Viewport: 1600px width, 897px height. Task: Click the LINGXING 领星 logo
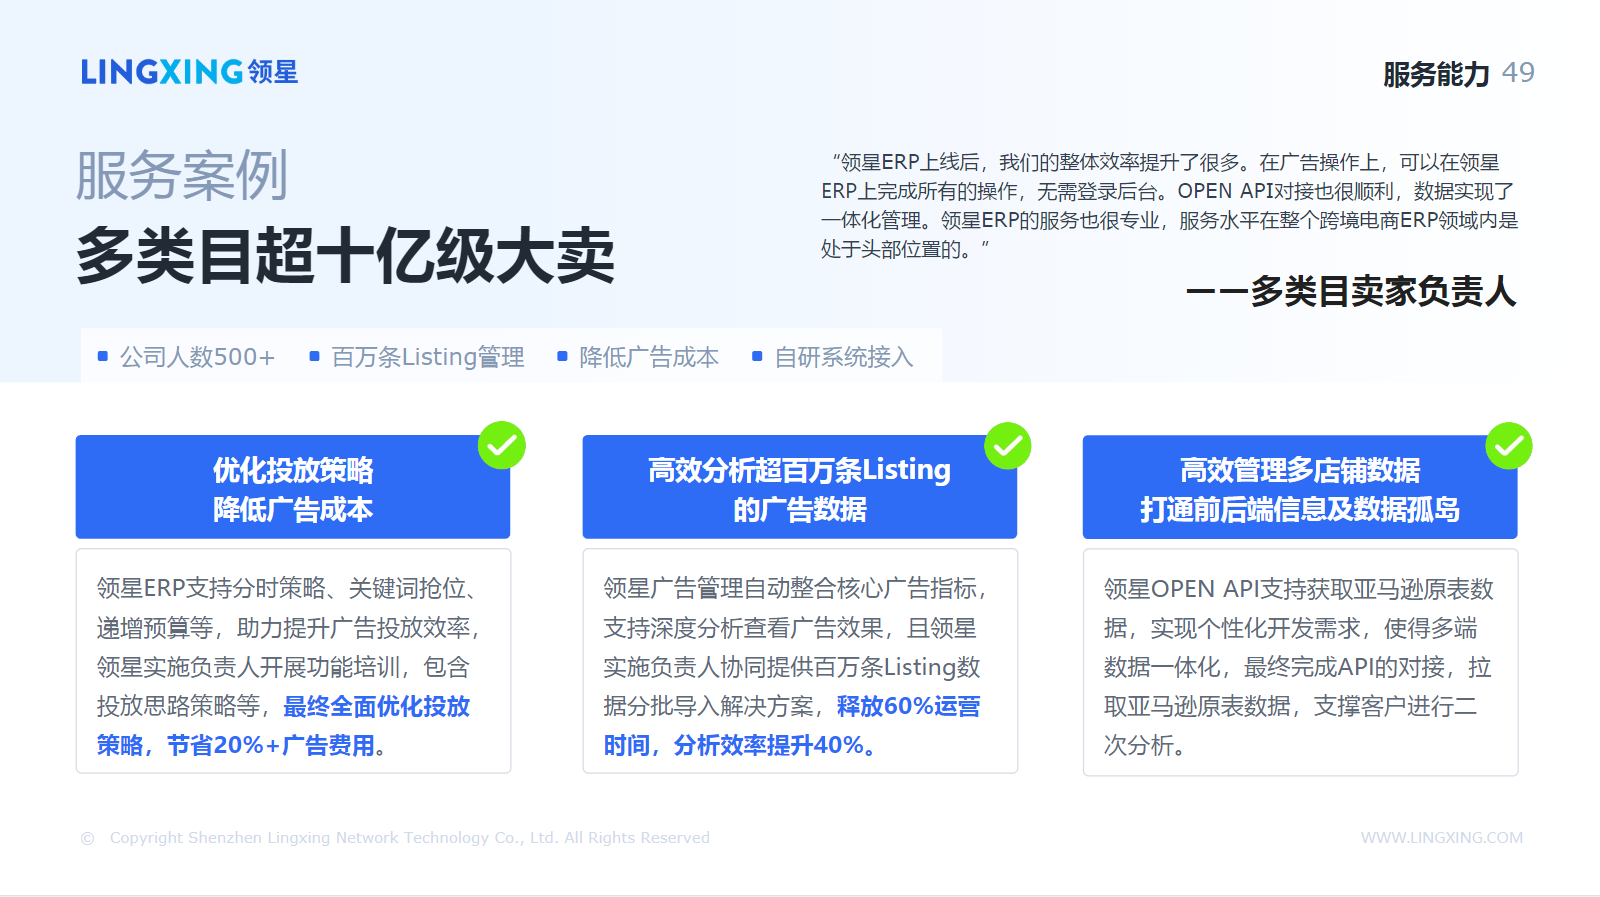pos(189,72)
